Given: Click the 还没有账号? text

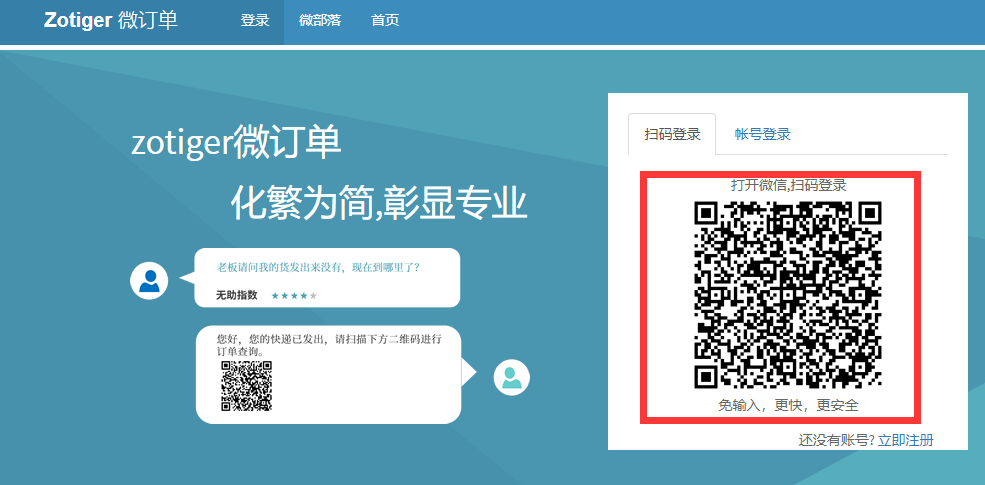Looking at the screenshot, I should coord(836,440).
